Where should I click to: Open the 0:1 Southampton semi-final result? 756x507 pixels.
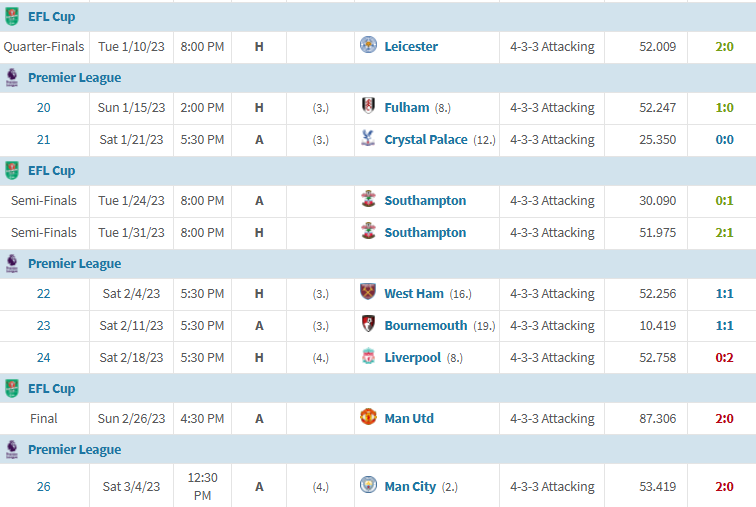pyautogui.click(x=724, y=200)
